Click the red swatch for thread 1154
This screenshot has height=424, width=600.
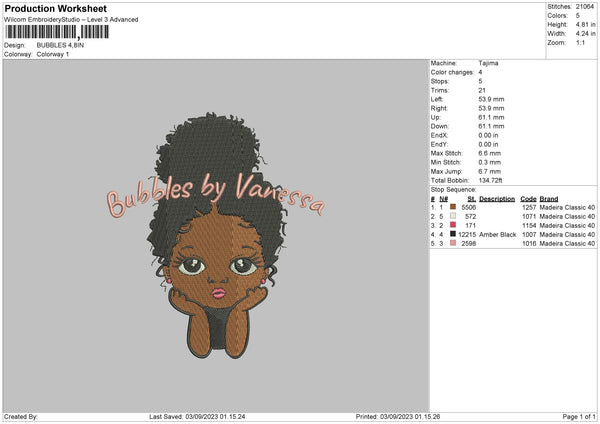pos(453,225)
